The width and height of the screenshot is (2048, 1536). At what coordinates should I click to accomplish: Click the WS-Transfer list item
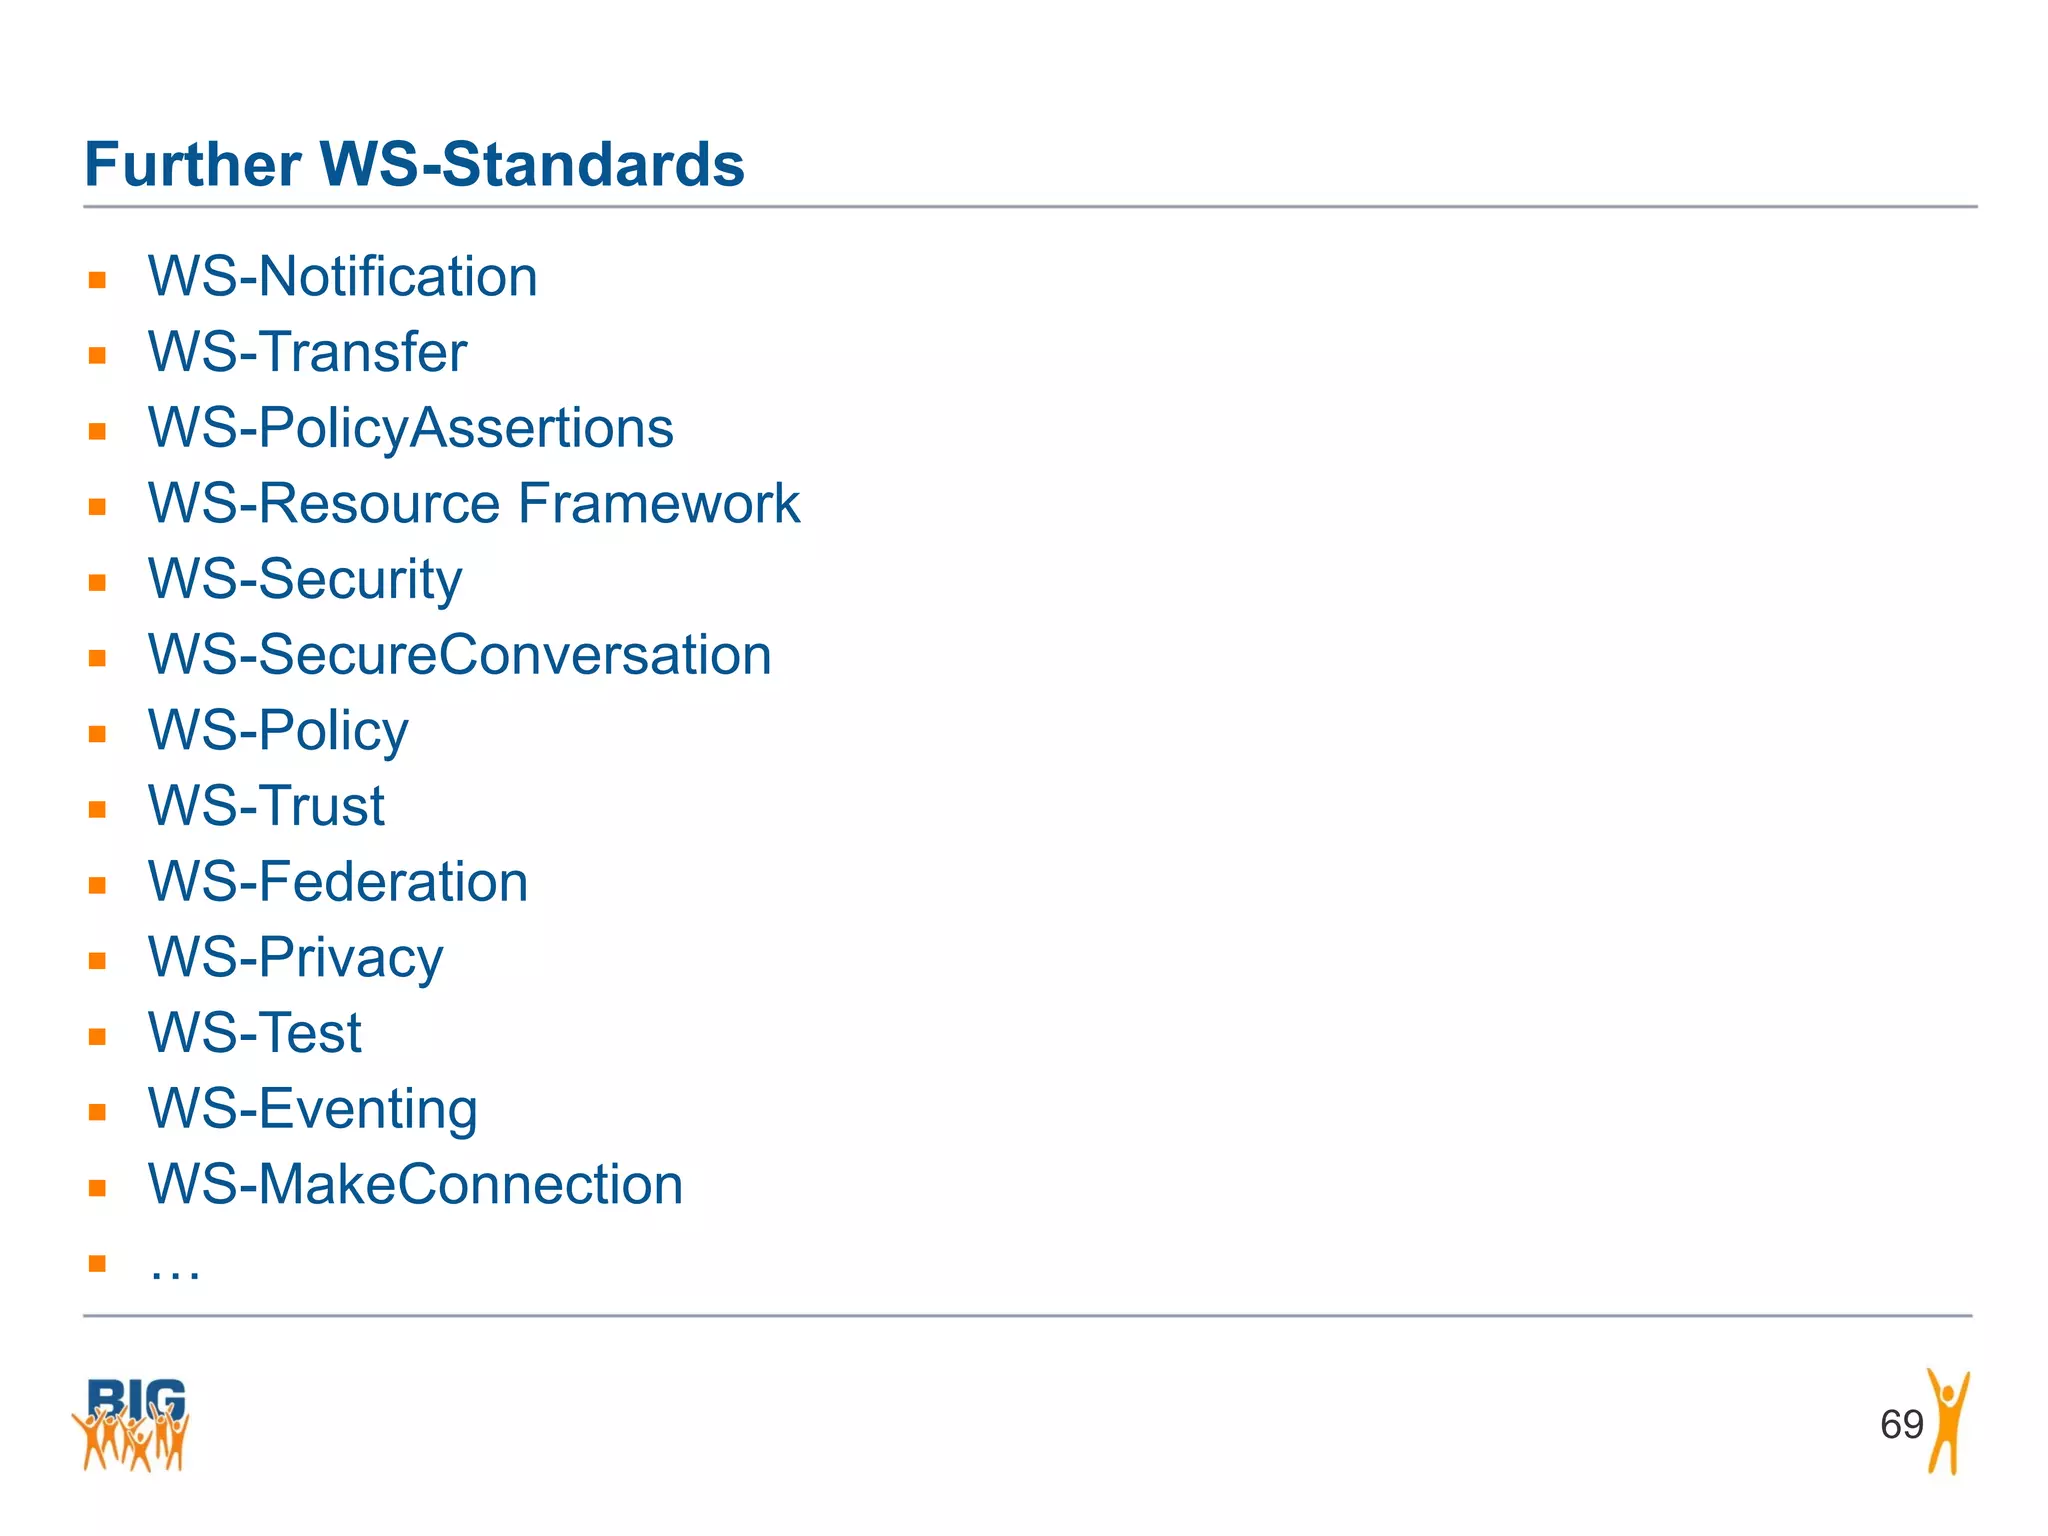[x=307, y=352]
